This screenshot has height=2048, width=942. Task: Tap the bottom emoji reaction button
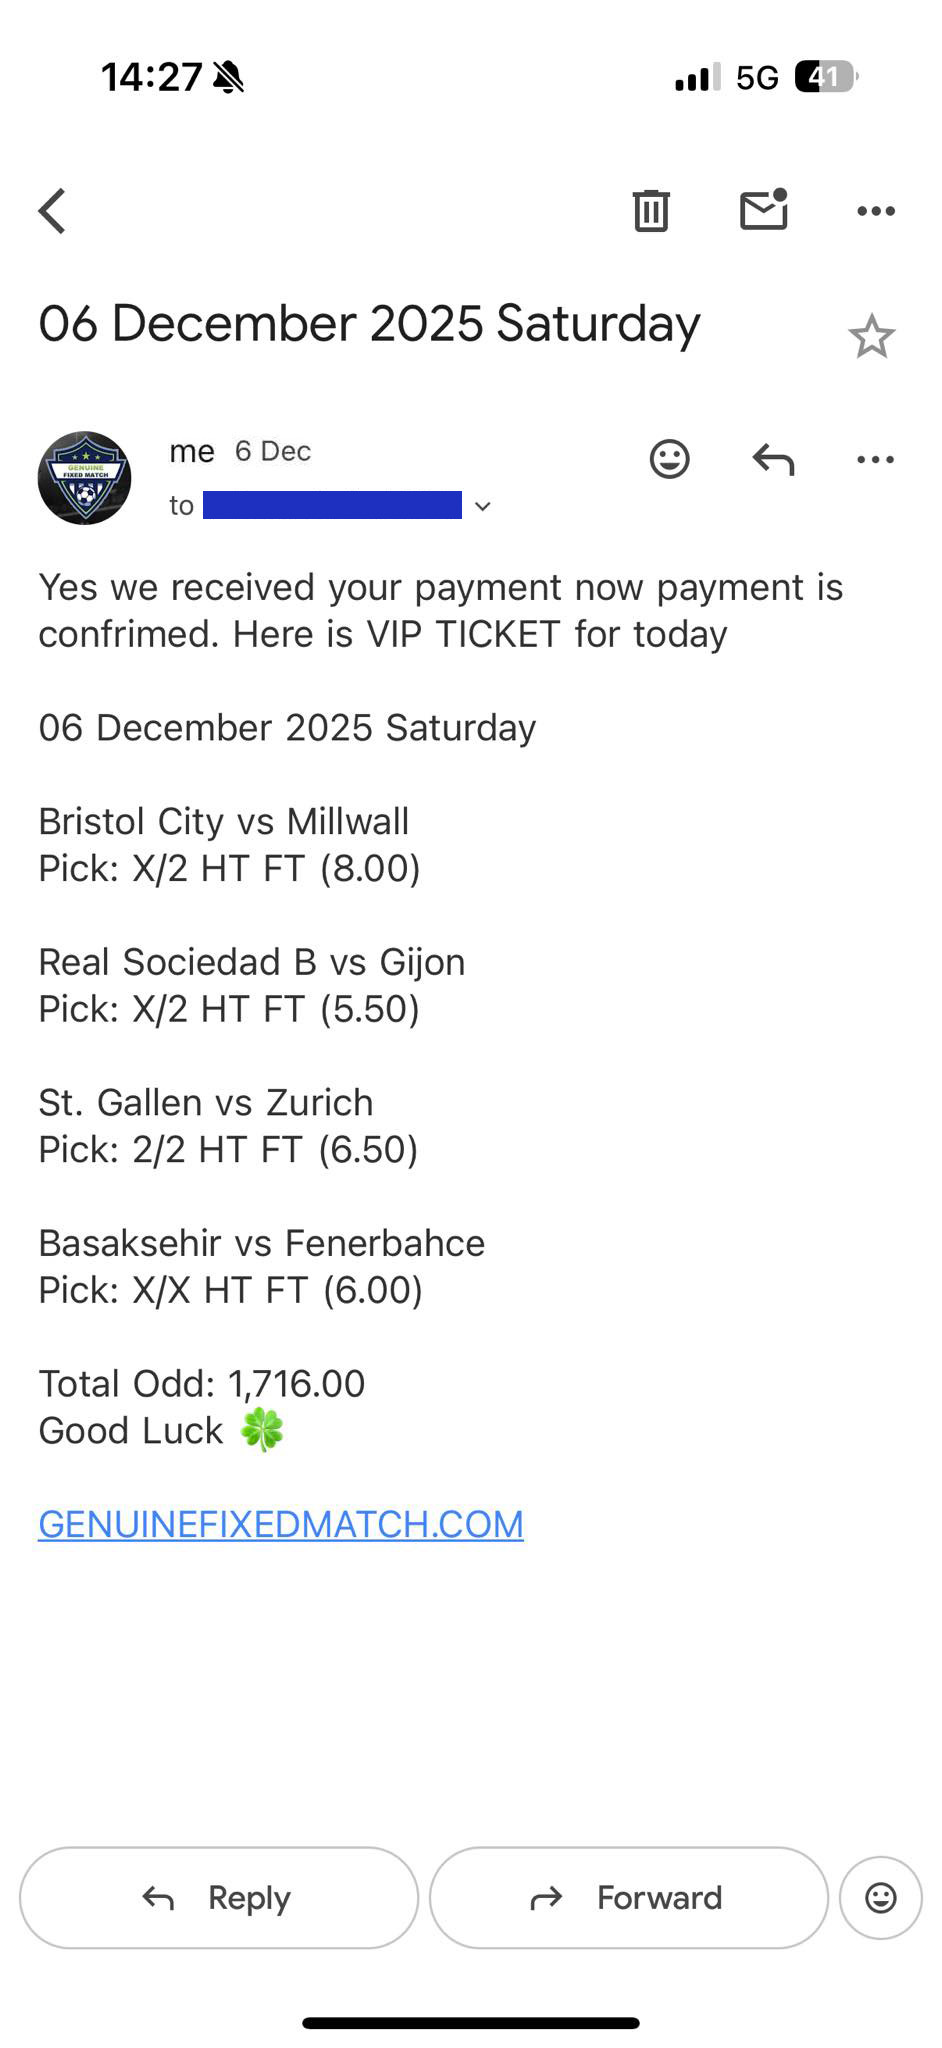(x=880, y=1897)
